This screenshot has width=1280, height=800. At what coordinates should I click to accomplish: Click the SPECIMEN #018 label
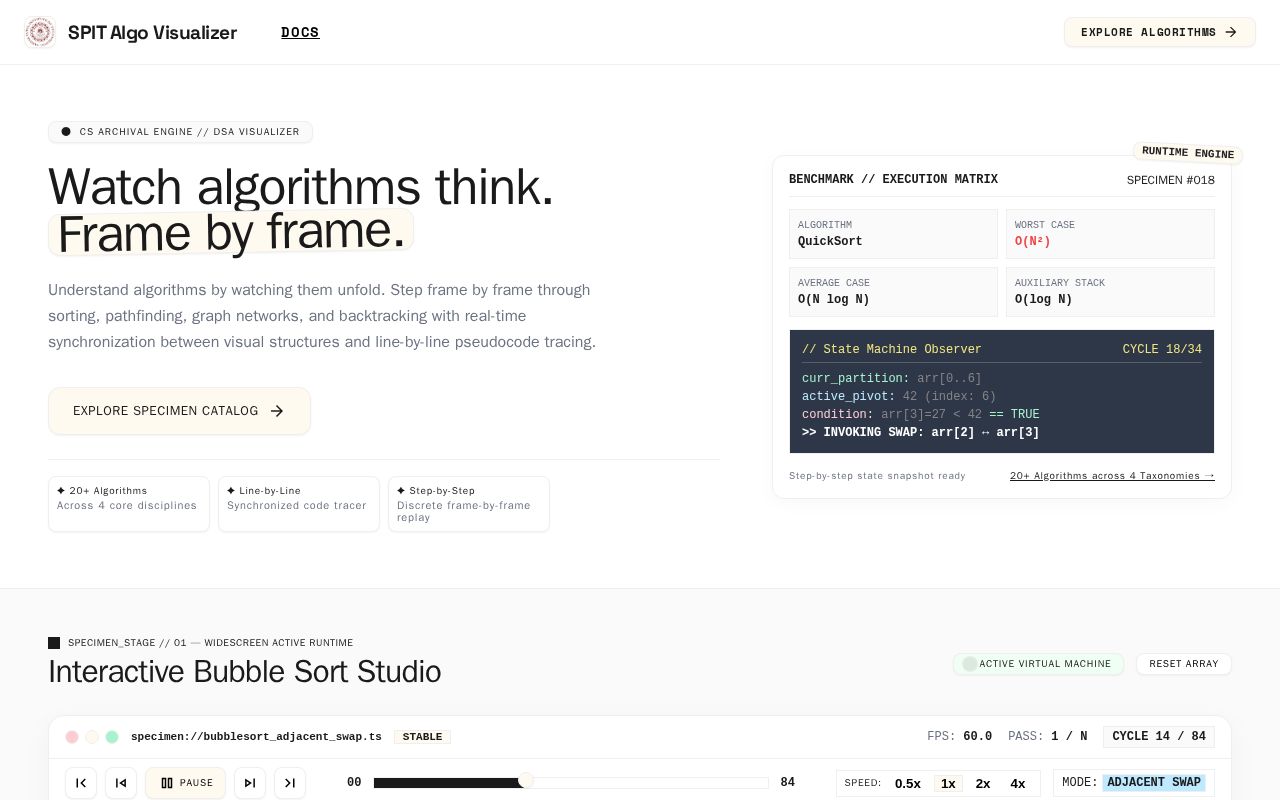(1171, 180)
